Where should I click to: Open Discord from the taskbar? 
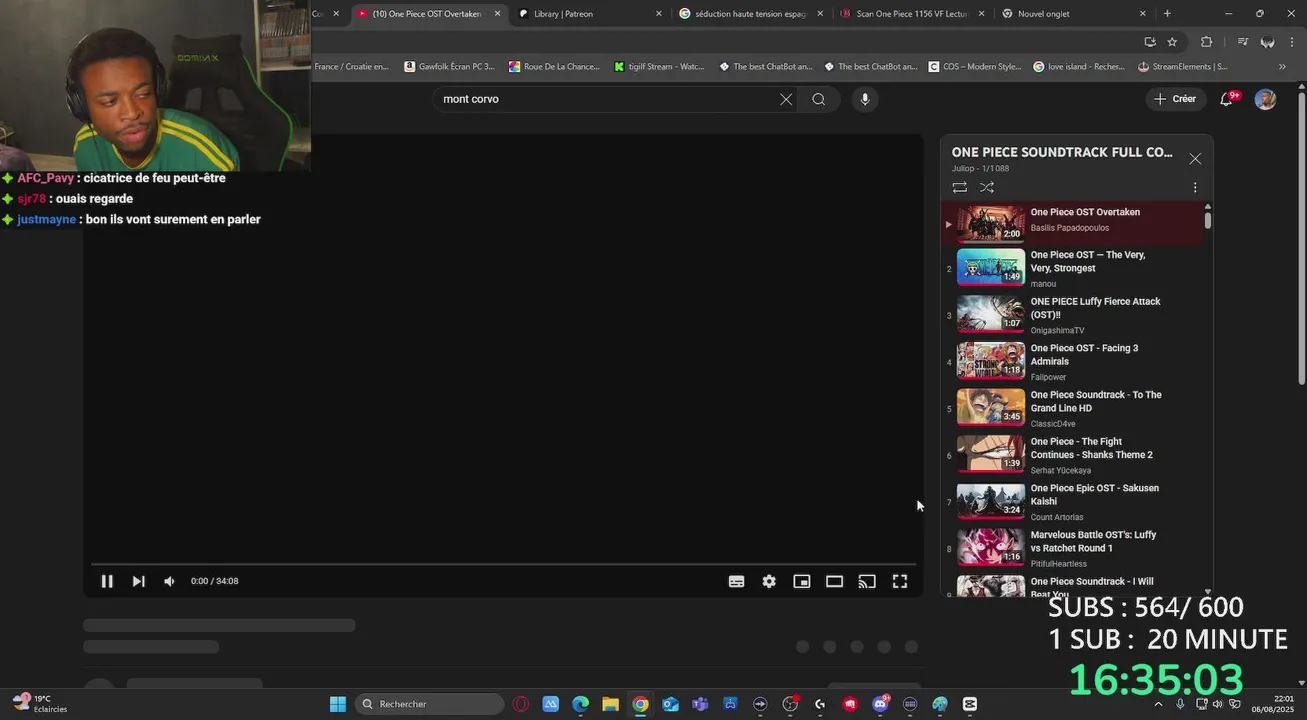(880, 704)
